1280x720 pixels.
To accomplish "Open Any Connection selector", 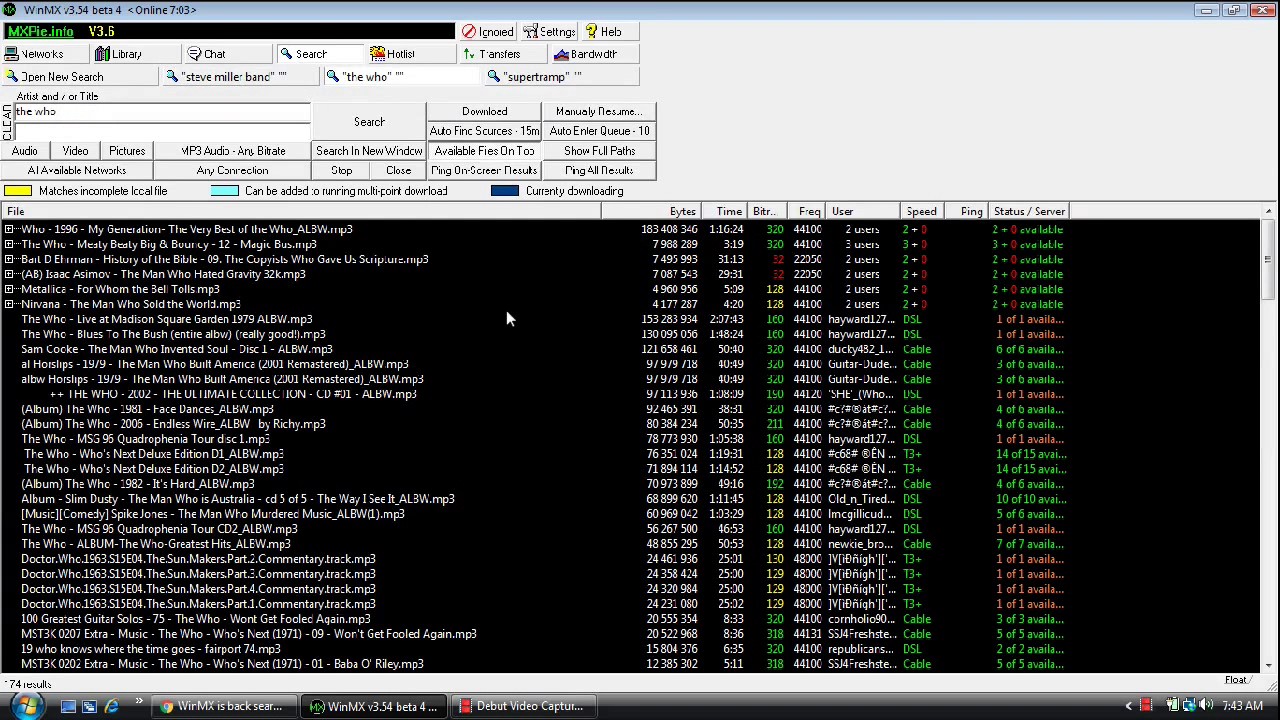I will [x=232, y=171].
